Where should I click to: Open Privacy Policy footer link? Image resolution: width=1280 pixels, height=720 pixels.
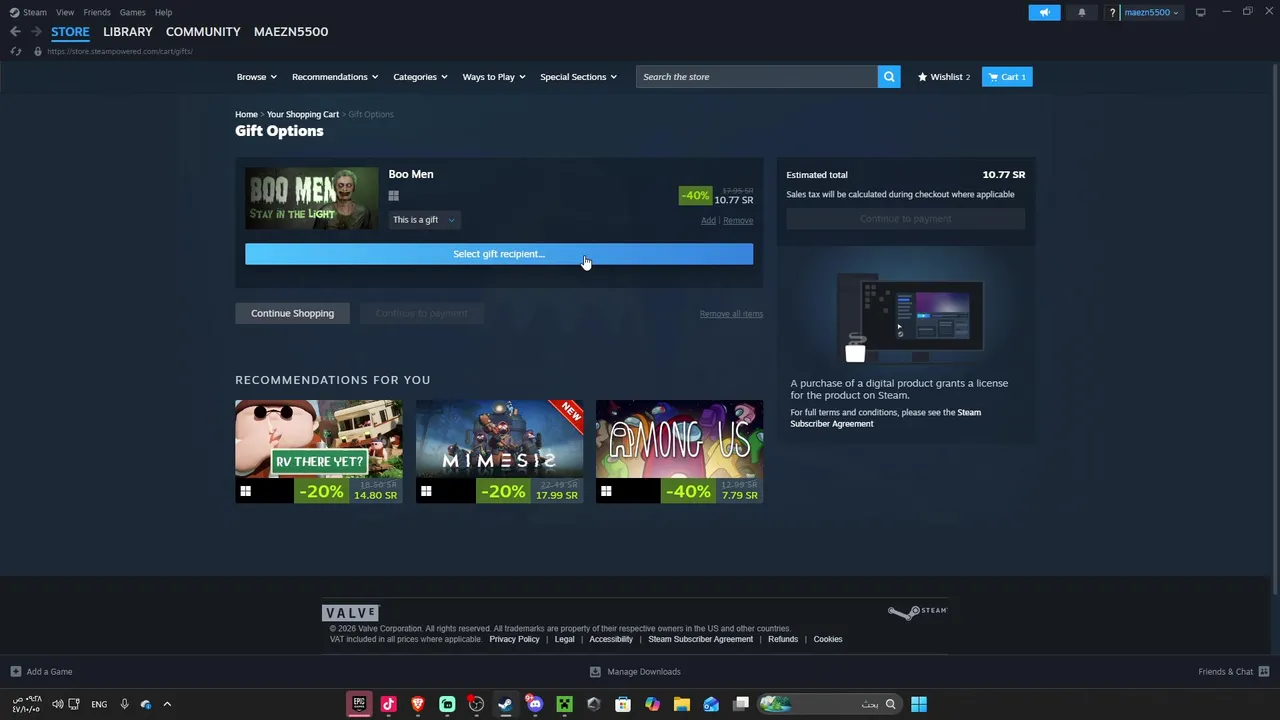(x=514, y=639)
